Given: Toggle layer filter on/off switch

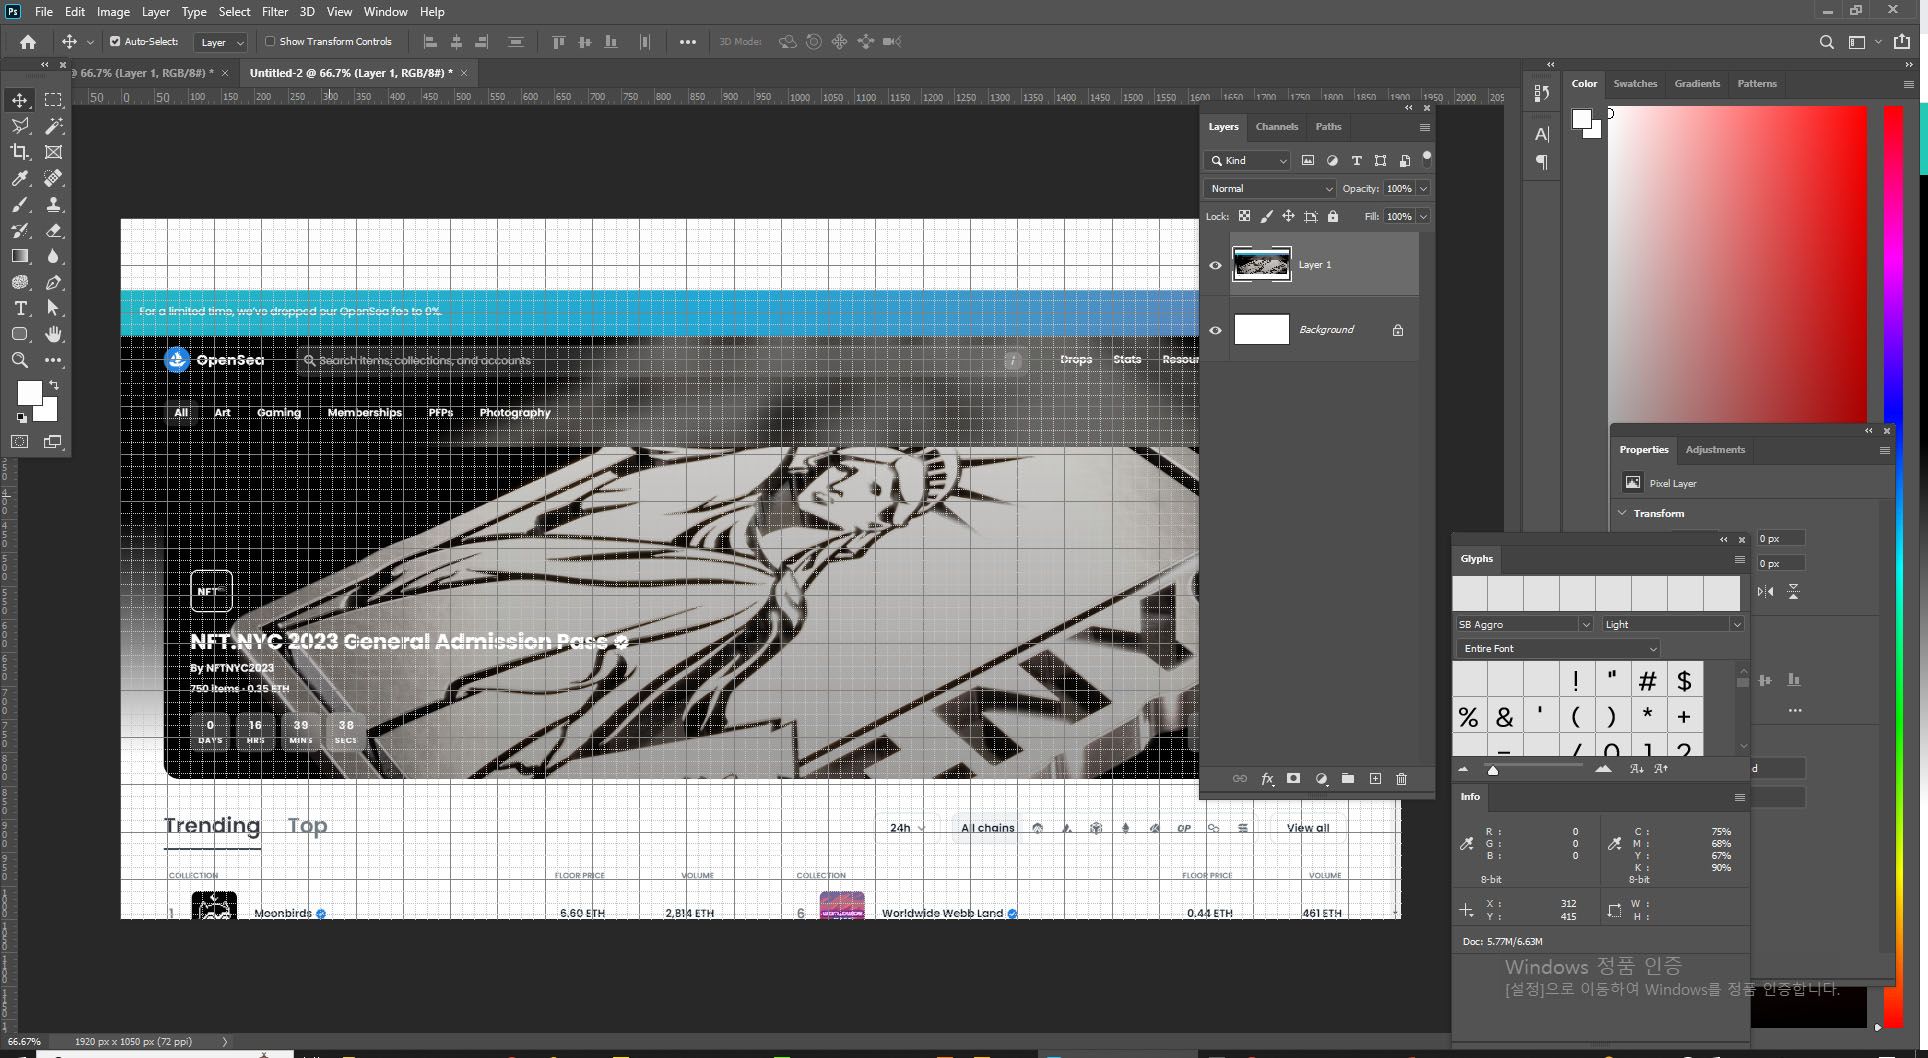Looking at the screenshot, I should pos(1427,158).
